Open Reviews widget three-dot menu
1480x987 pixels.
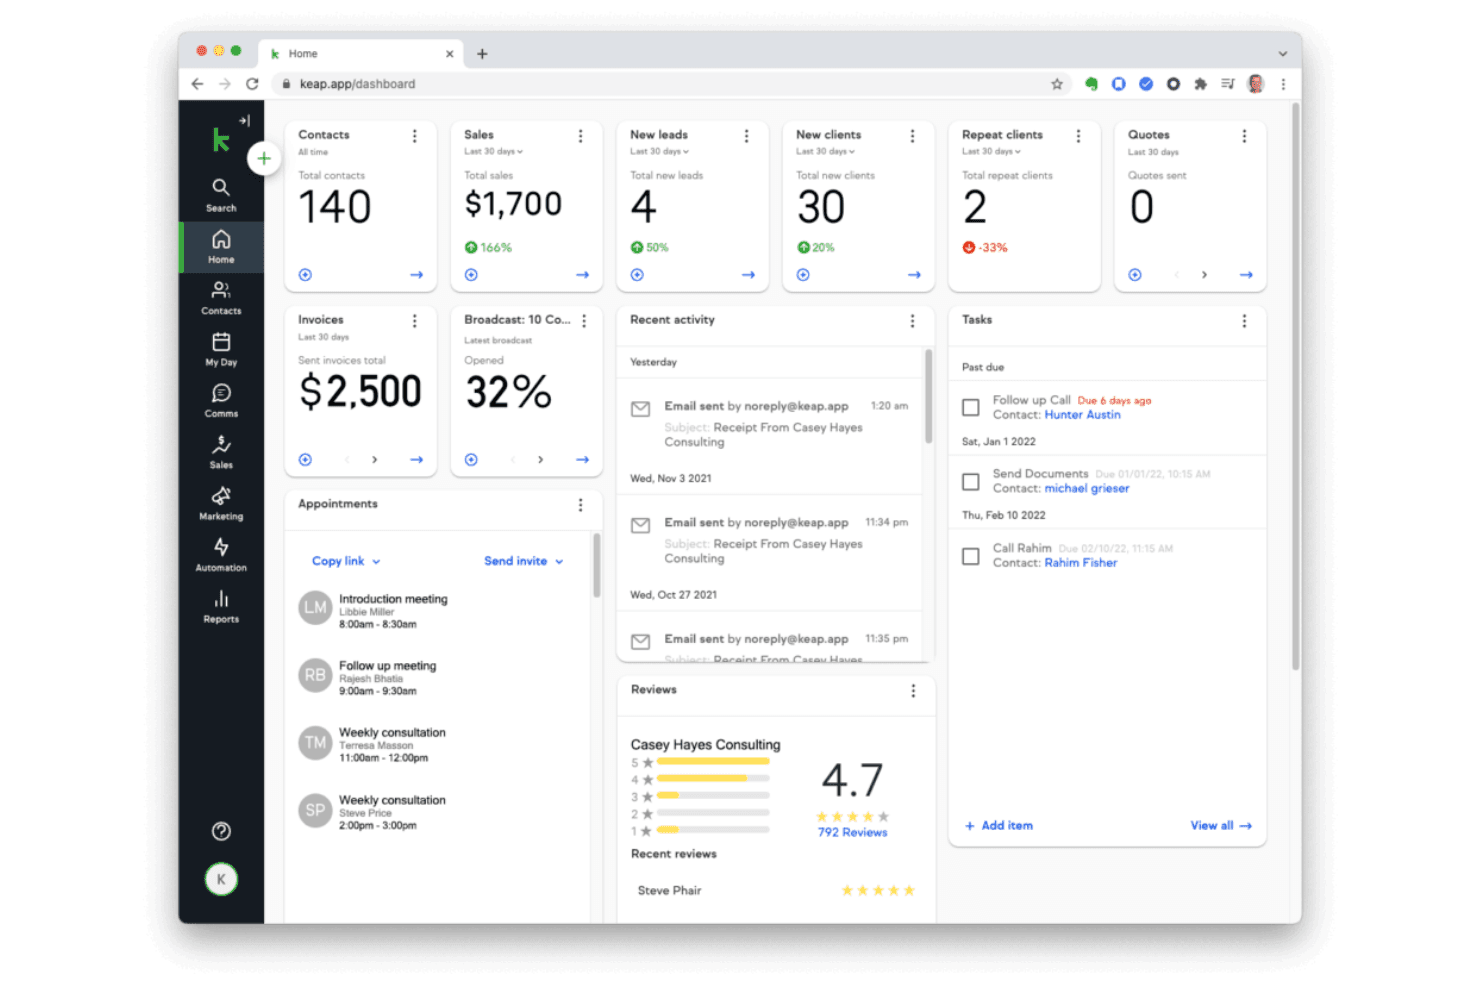pyautogui.click(x=913, y=691)
